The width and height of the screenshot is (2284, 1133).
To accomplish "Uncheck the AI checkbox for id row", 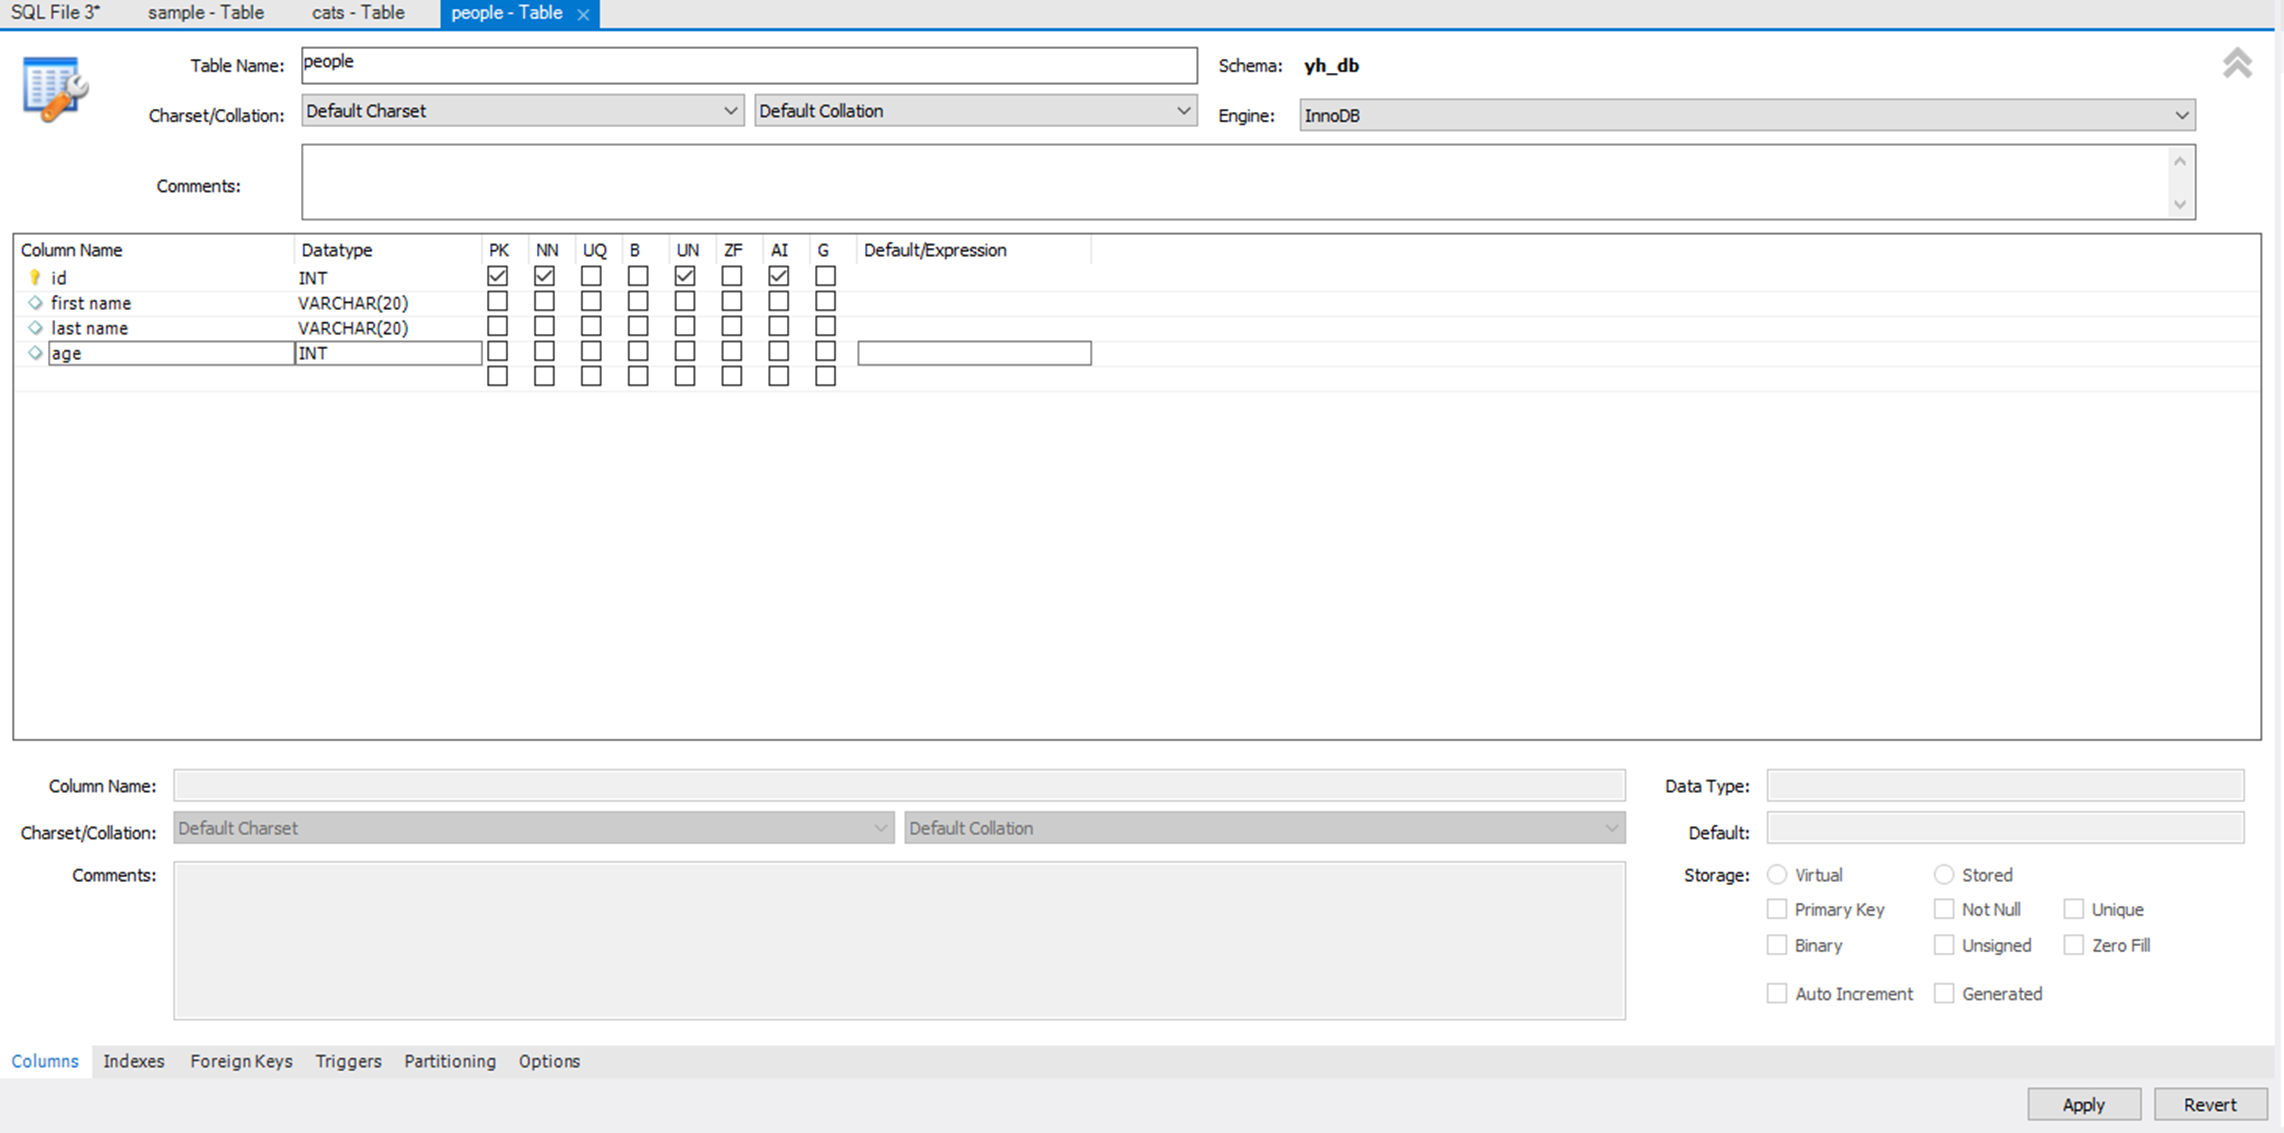I will pos(778,276).
